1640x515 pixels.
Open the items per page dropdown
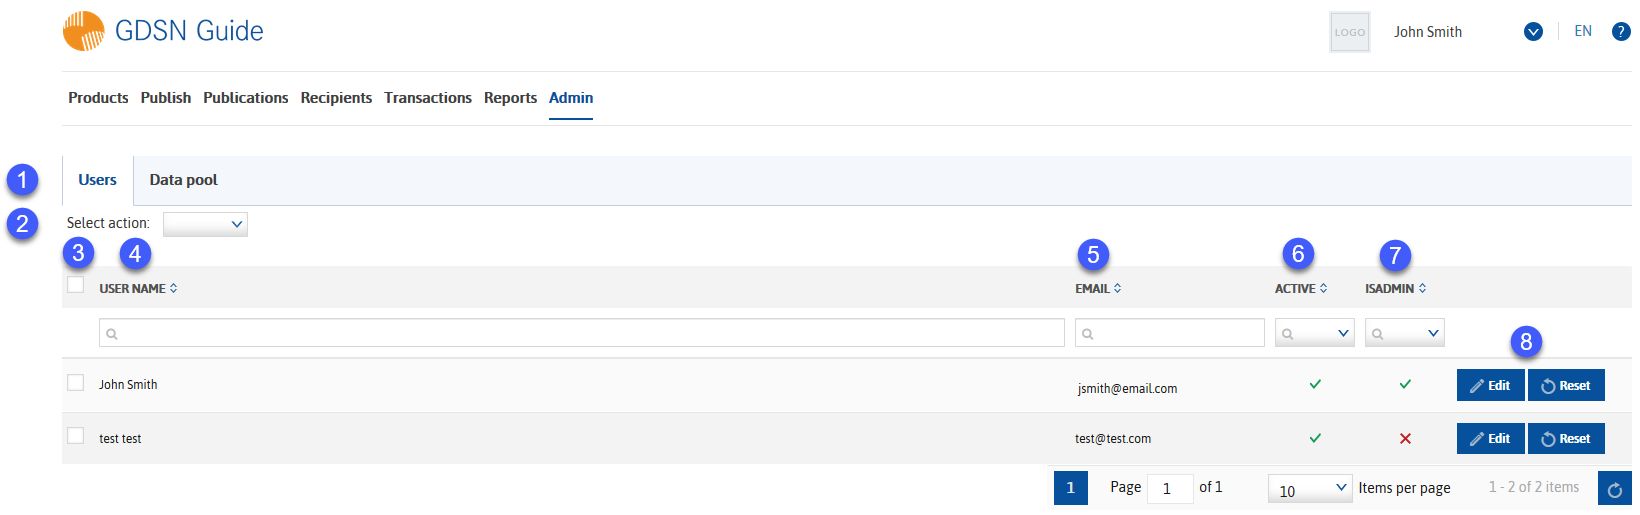[x=1310, y=489]
